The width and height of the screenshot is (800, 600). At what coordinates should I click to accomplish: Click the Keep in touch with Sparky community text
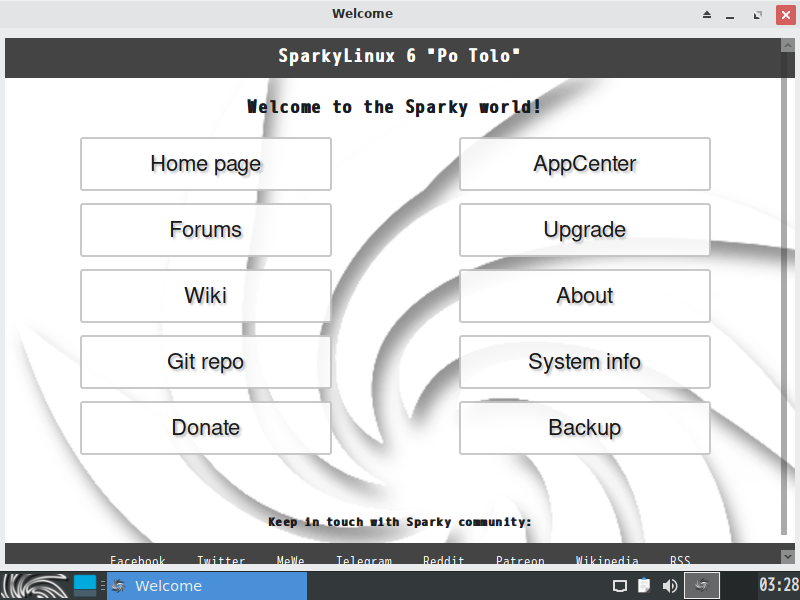tap(399, 522)
